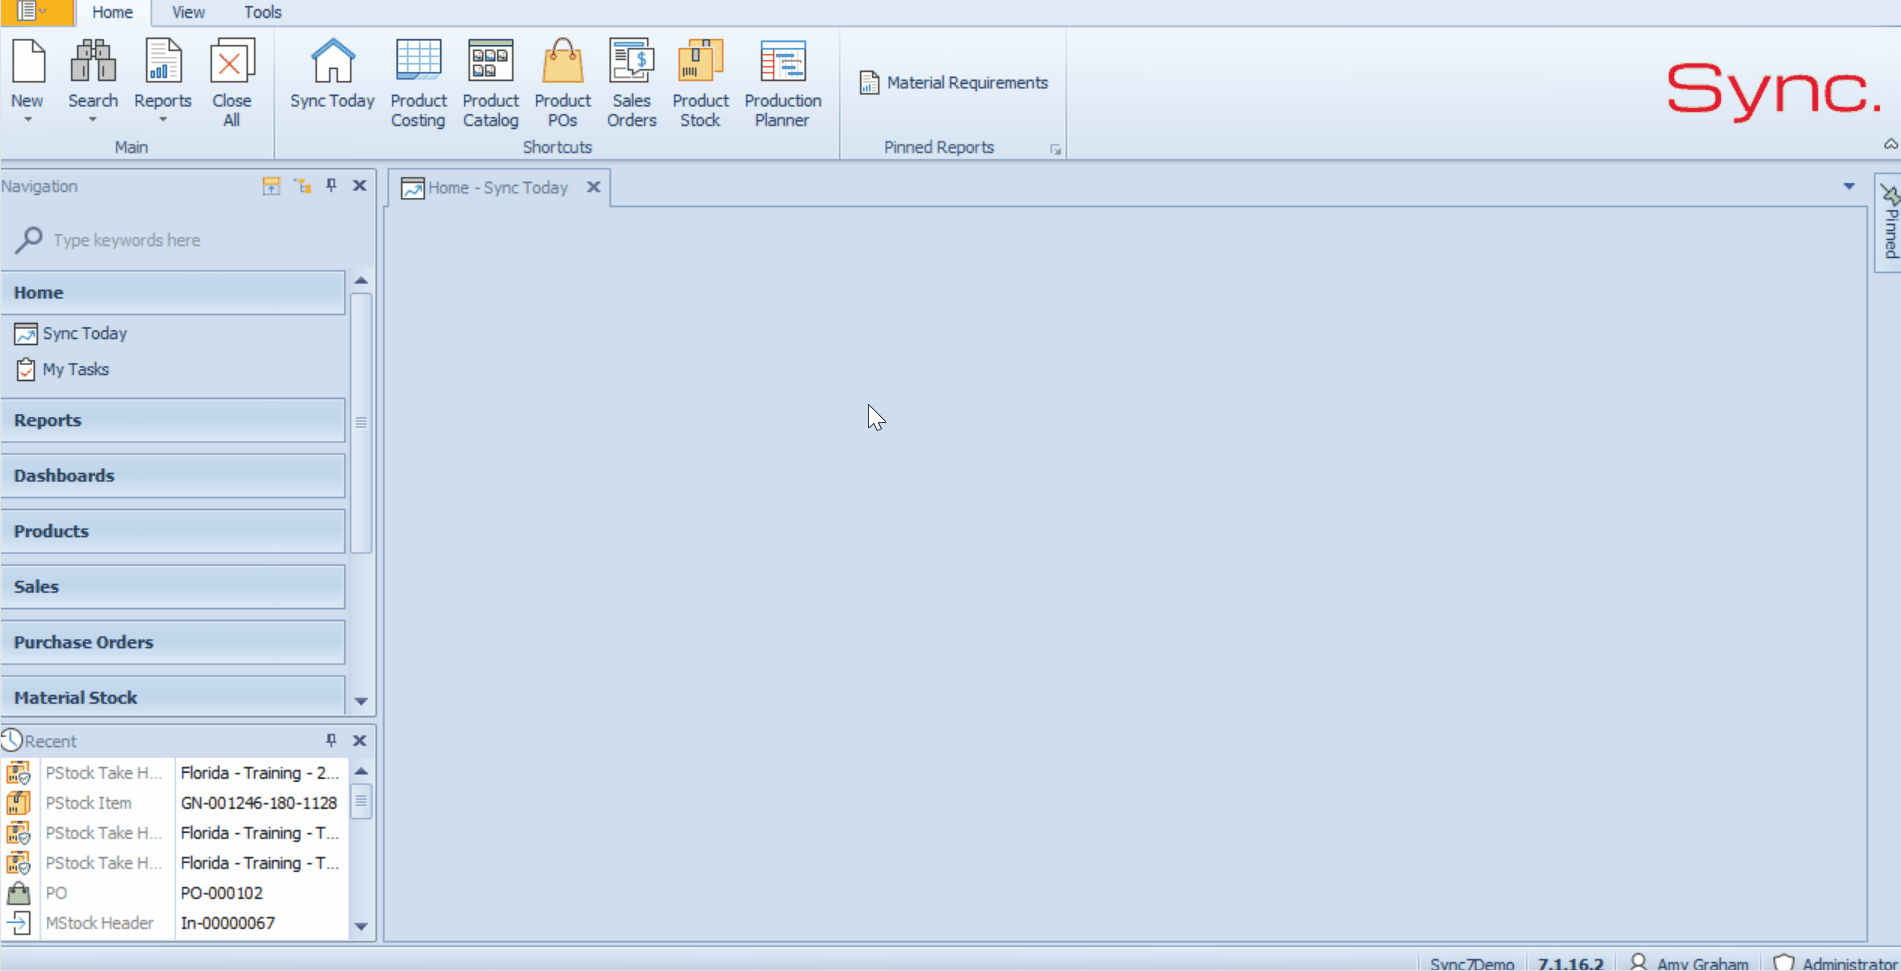Open recent PStock Take 'Florida - Training - 2...'
Viewport: 1901px width, 971px height.
pyautogui.click(x=260, y=773)
